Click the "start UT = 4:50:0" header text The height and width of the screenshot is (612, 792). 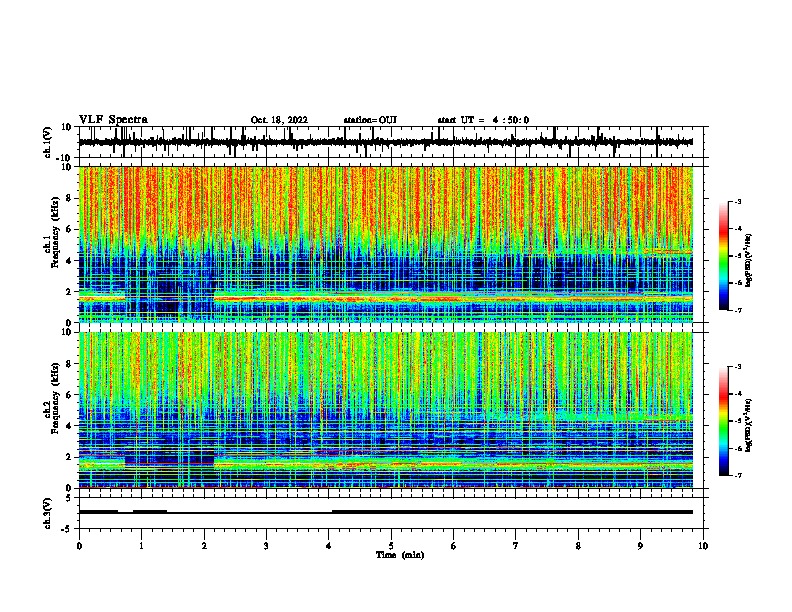483,120
